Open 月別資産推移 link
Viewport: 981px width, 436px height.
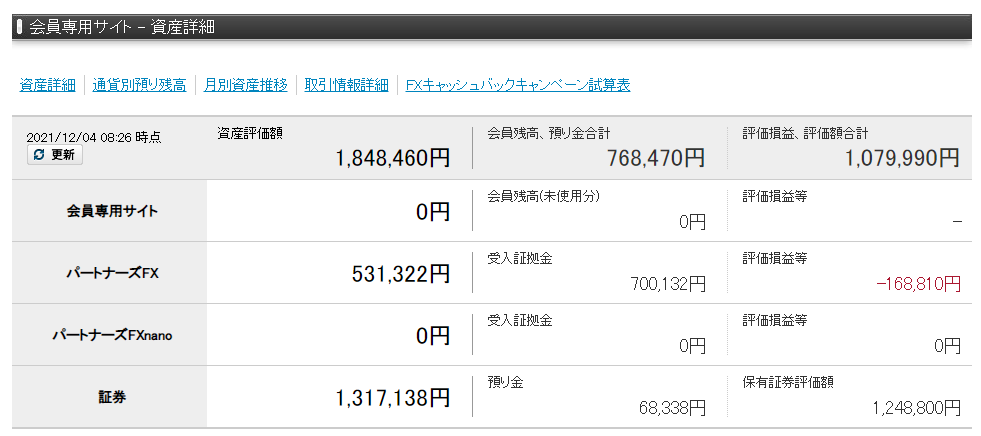245,85
